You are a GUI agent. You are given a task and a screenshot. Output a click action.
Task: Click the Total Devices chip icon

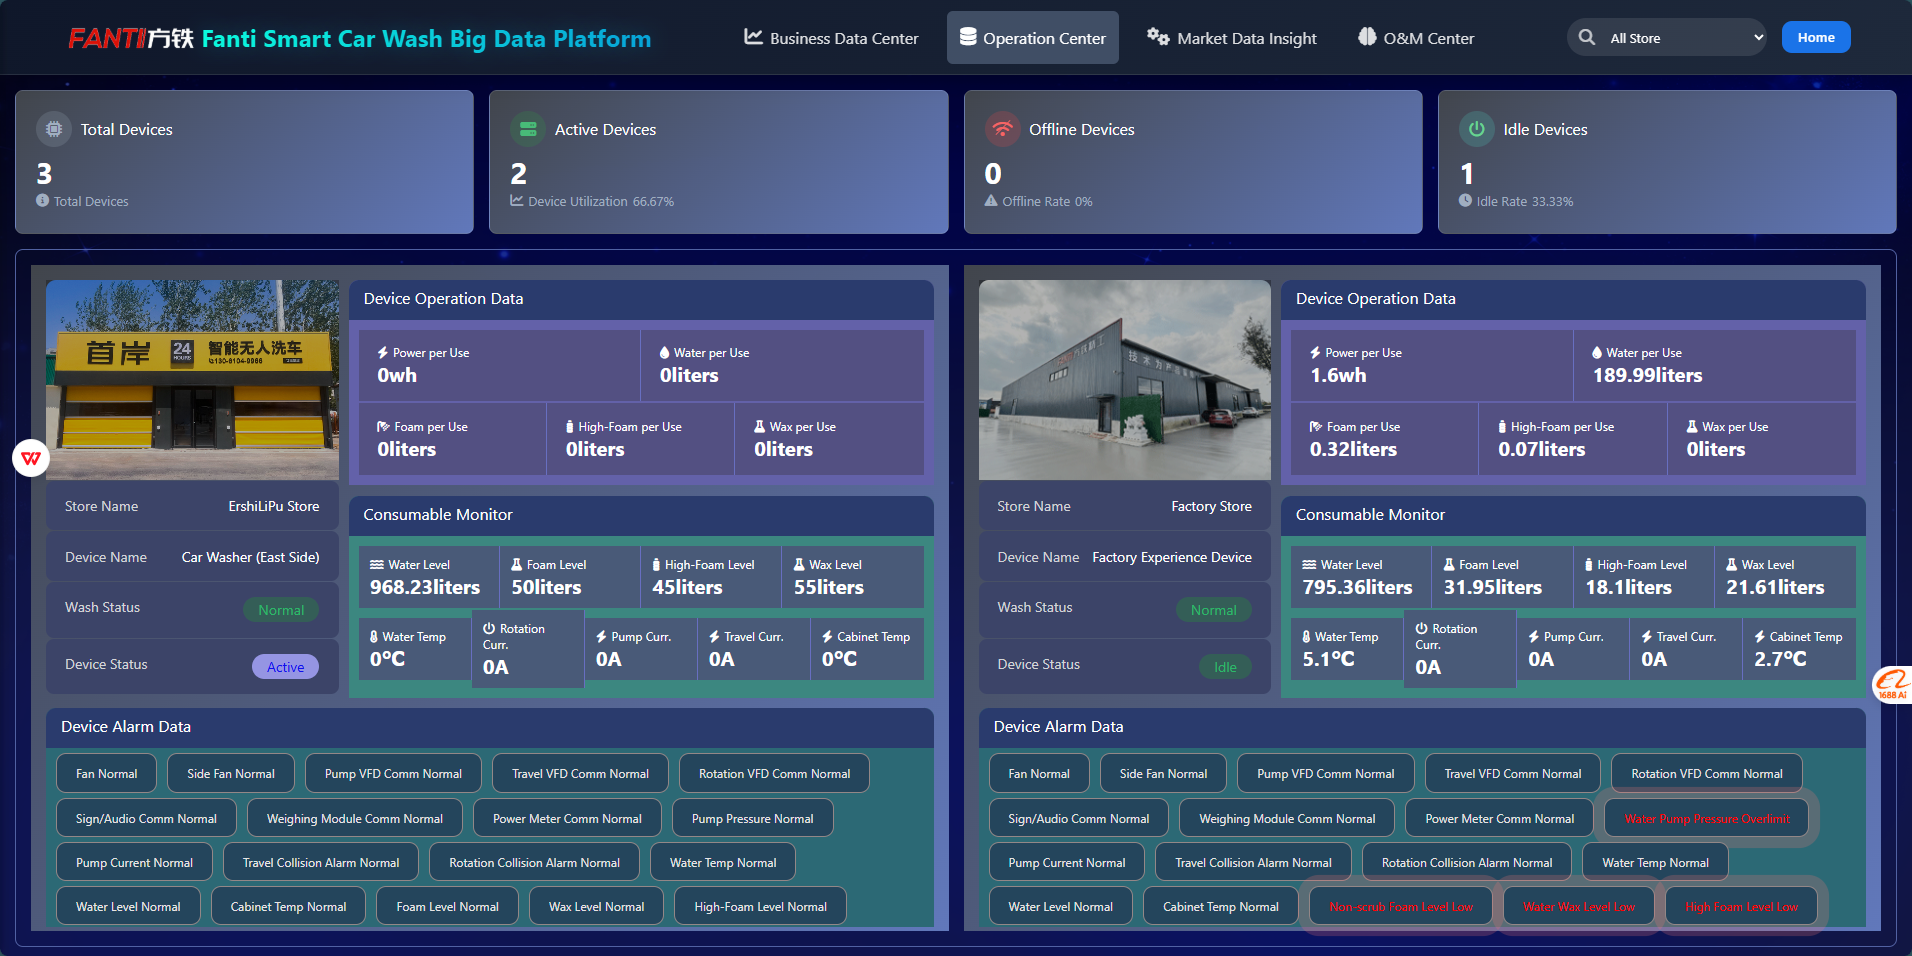click(54, 129)
